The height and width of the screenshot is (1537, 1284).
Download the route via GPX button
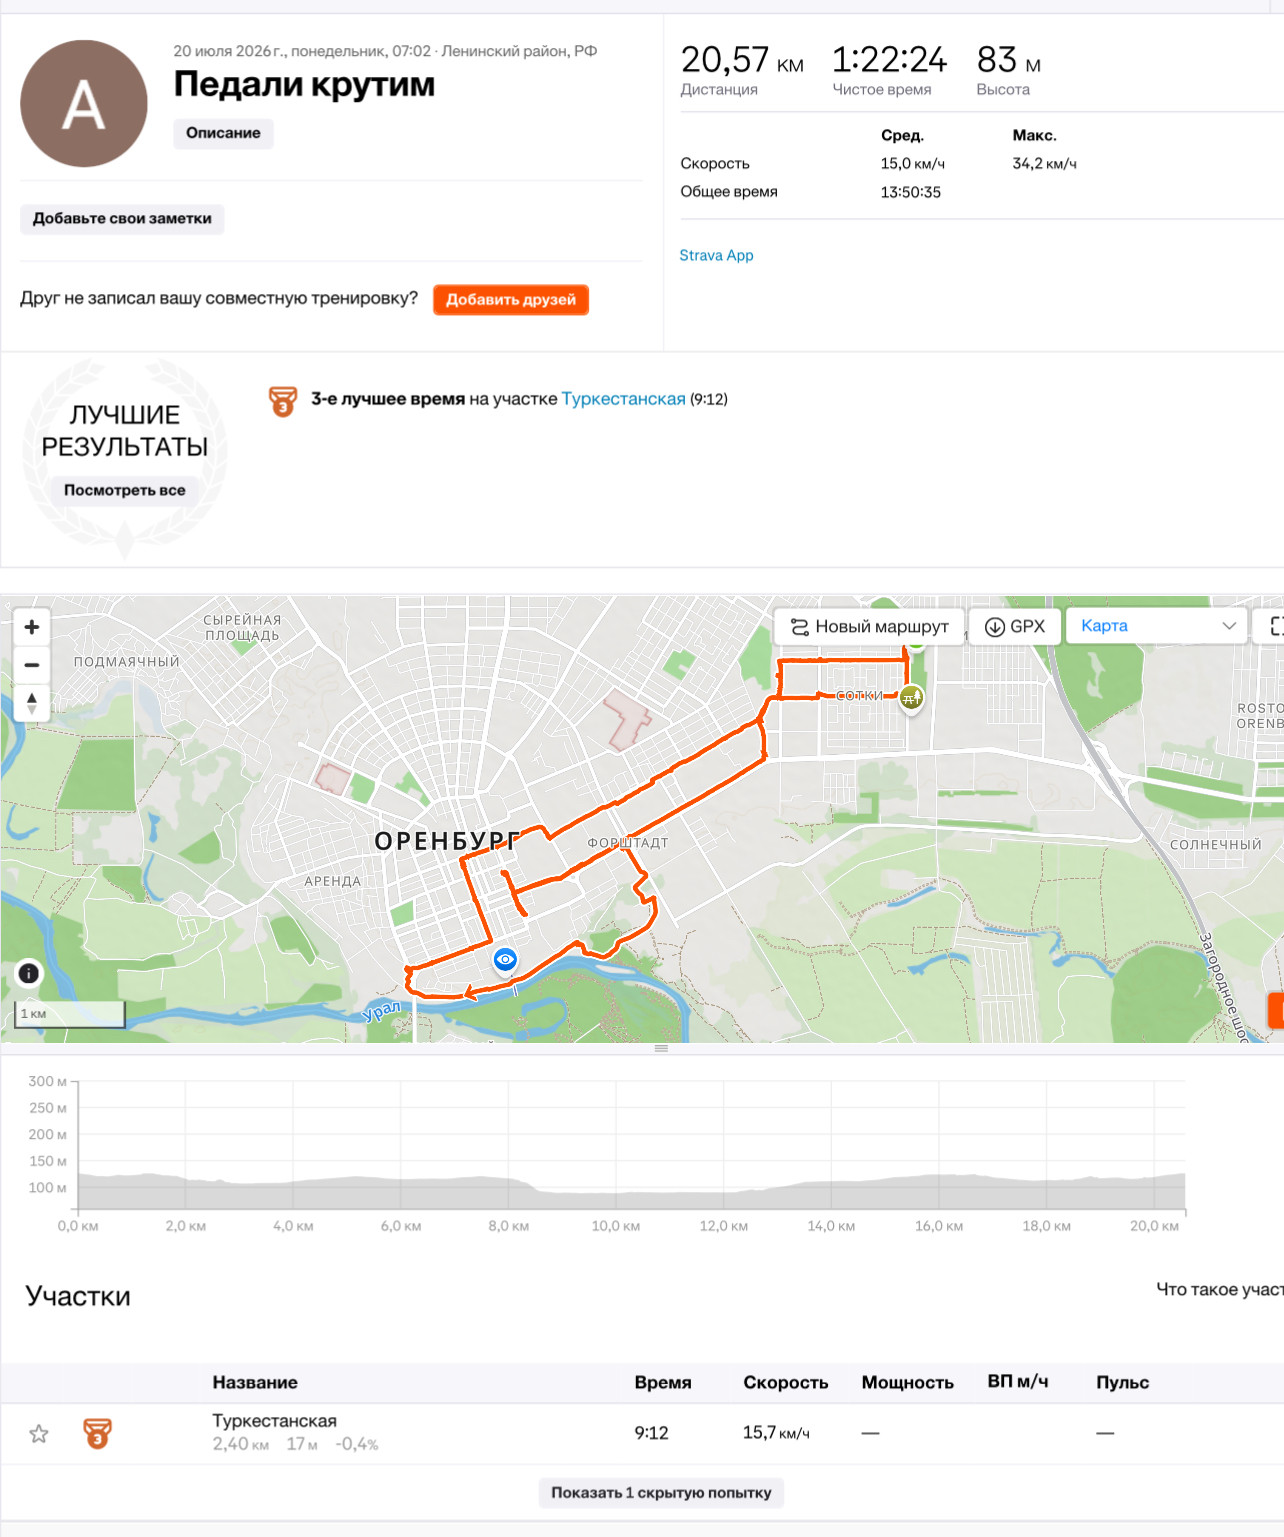click(x=1015, y=626)
